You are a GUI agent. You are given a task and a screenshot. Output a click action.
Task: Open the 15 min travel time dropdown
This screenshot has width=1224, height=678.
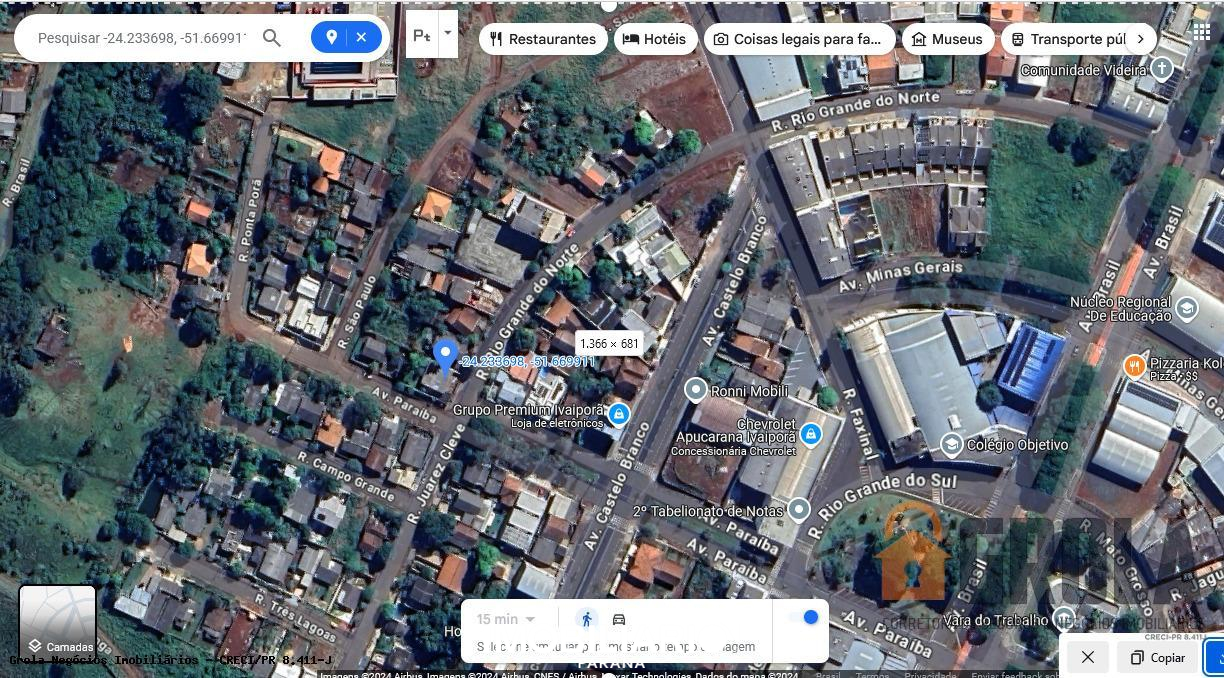(x=505, y=618)
